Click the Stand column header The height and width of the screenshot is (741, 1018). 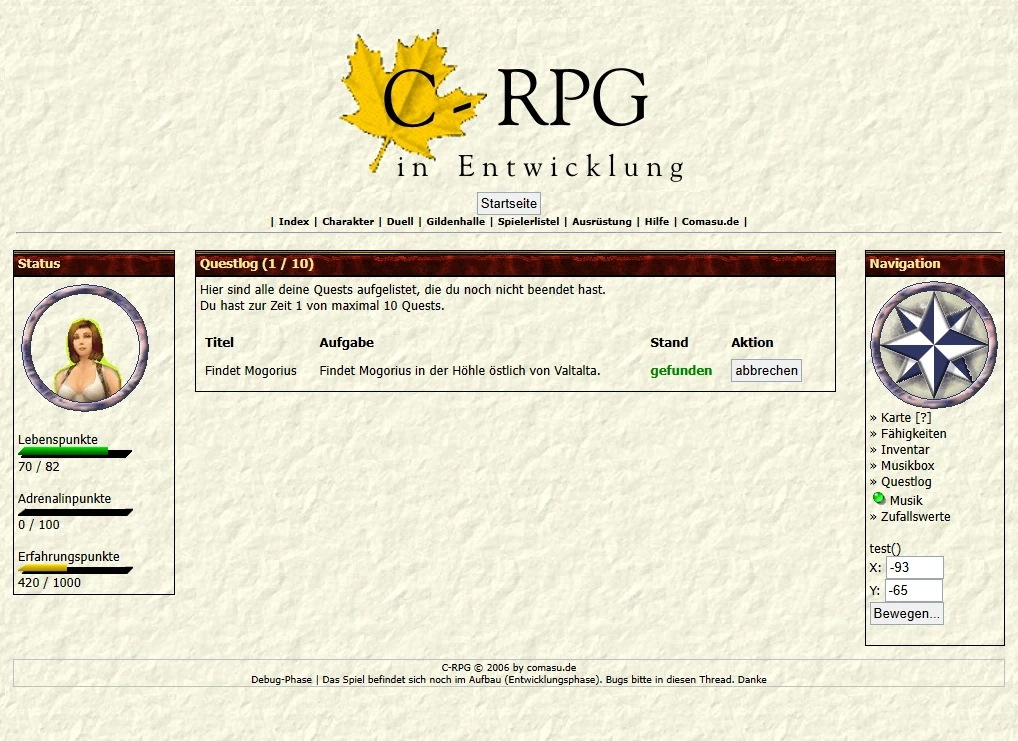click(669, 343)
